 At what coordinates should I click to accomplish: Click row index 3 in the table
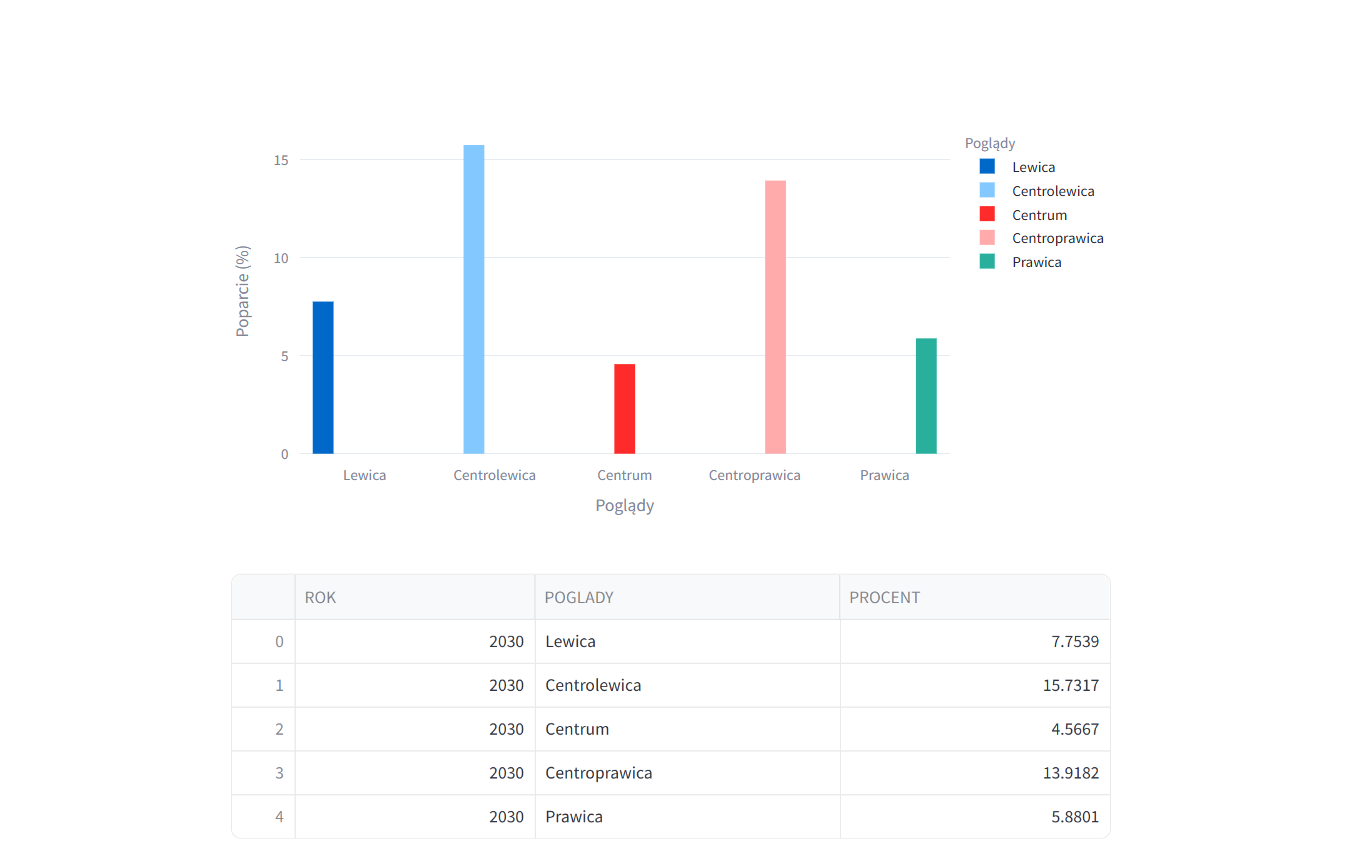tap(264, 773)
